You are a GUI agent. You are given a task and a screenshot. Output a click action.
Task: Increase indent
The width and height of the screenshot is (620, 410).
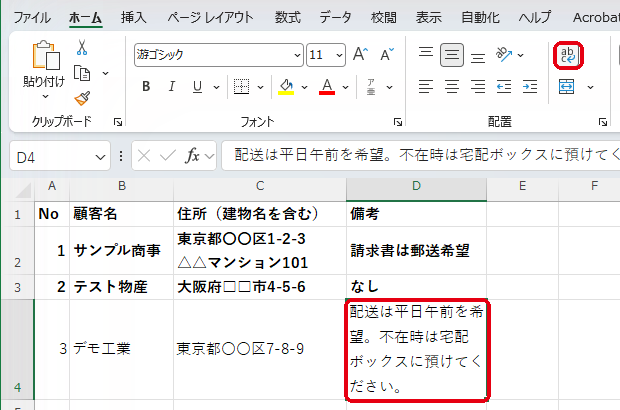530,87
